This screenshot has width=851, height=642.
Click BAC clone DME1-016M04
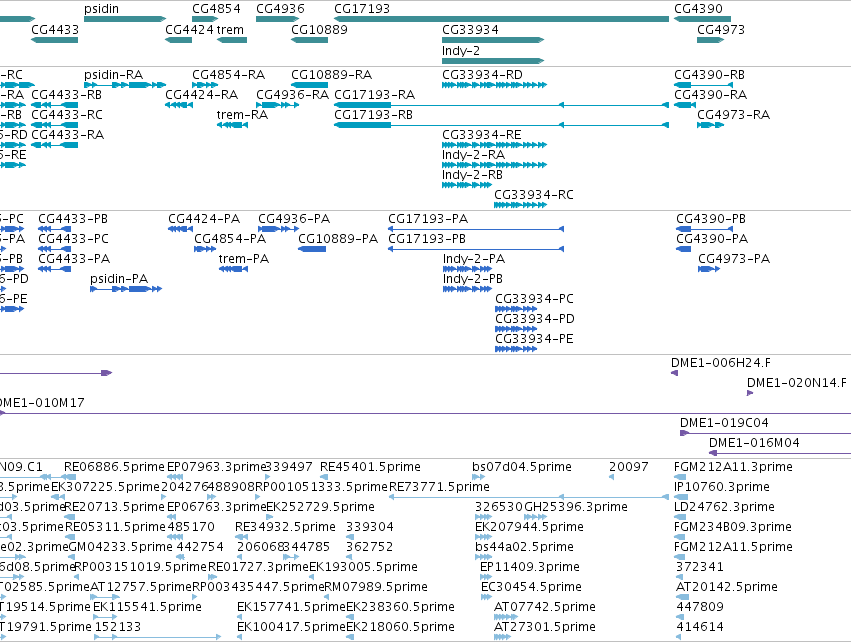780,453
